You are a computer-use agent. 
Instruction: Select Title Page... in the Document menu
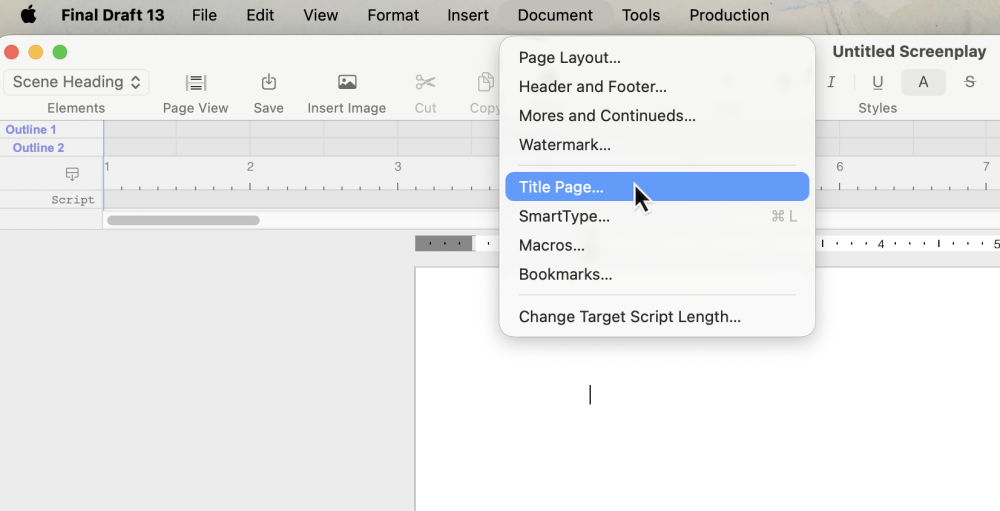657,186
